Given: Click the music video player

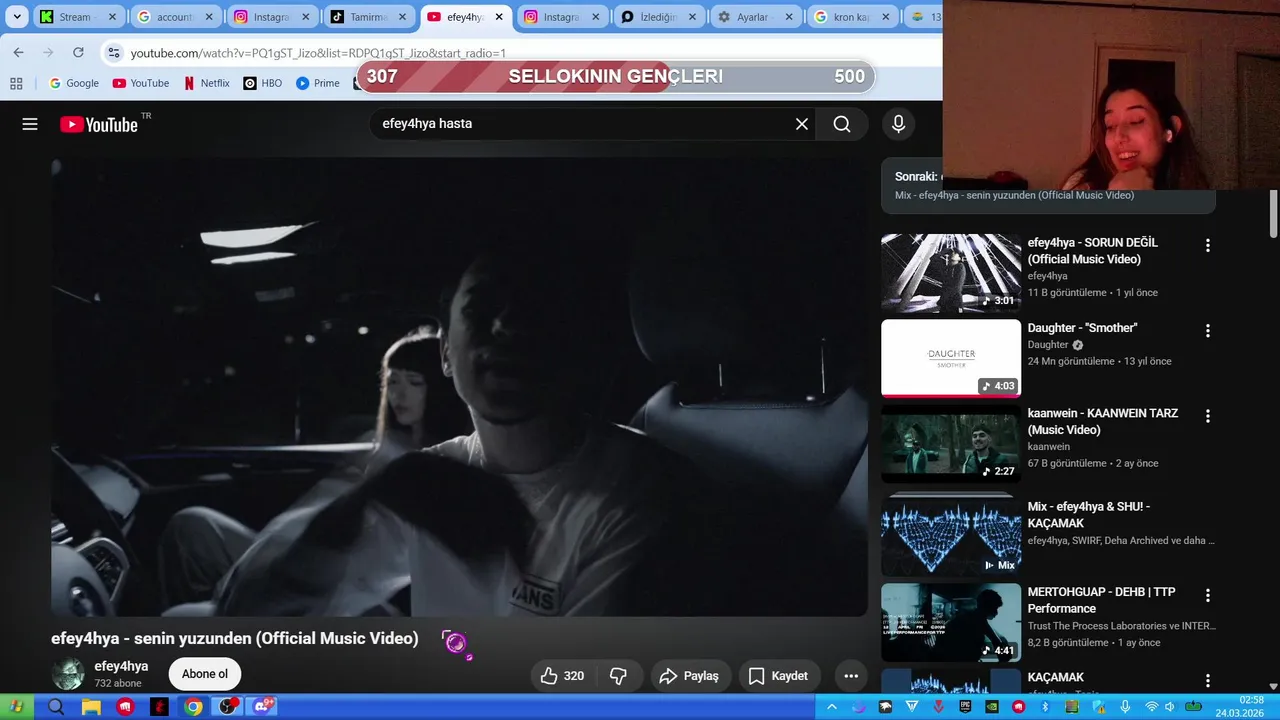Looking at the screenshot, I should [x=459, y=387].
